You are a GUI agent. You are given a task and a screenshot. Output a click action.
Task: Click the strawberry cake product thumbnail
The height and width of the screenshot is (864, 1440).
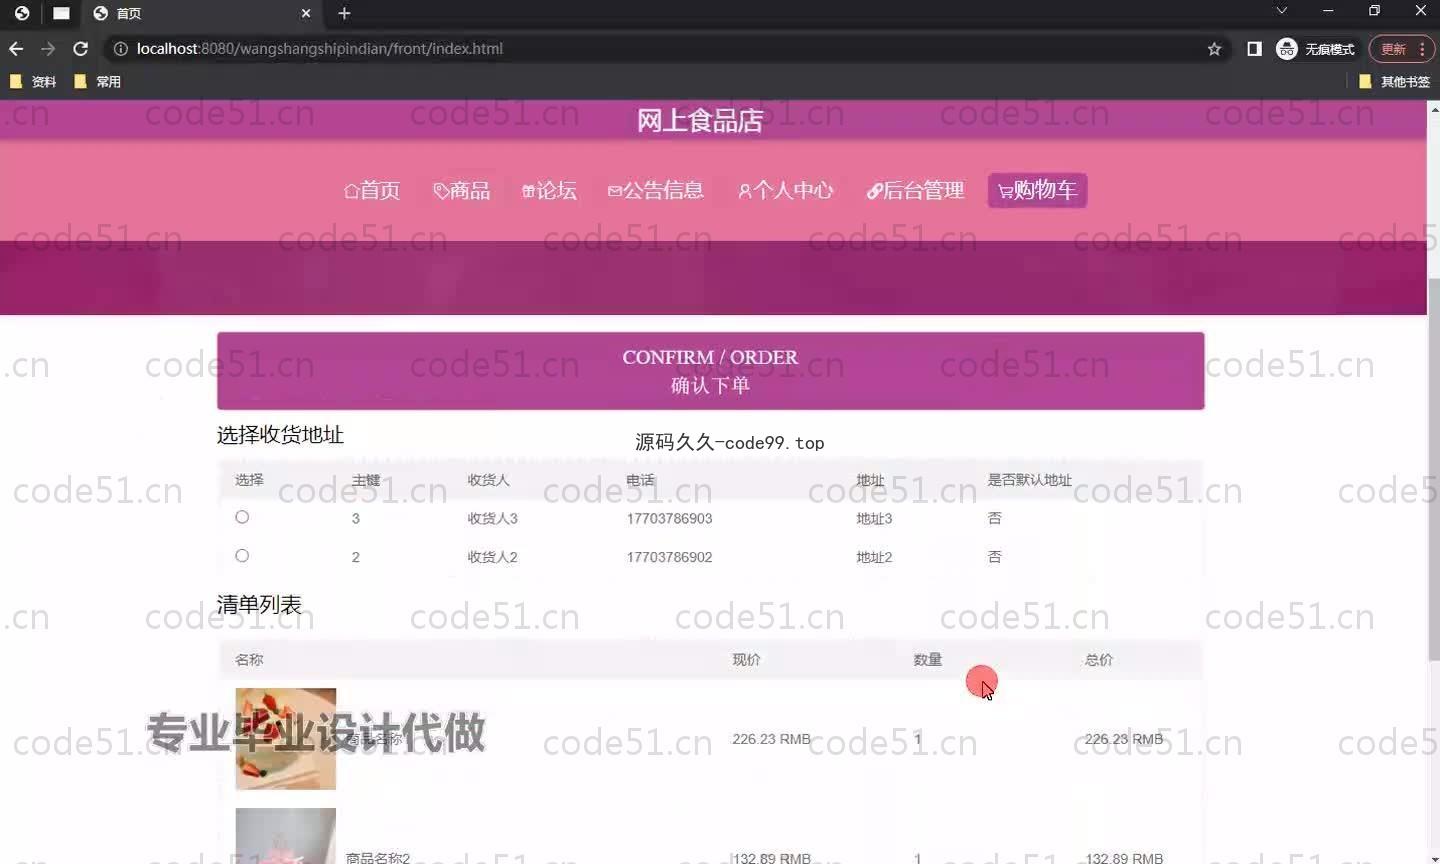[x=286, y=739]
